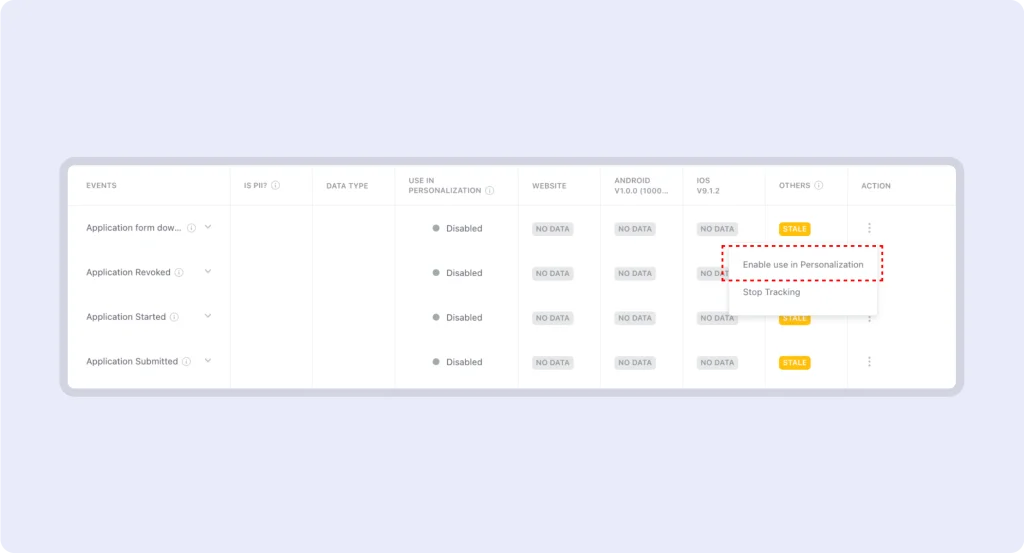The image size is (1024, 553).
Task: Click STALE badge in Application Submitted row
Action: (795, 363)
